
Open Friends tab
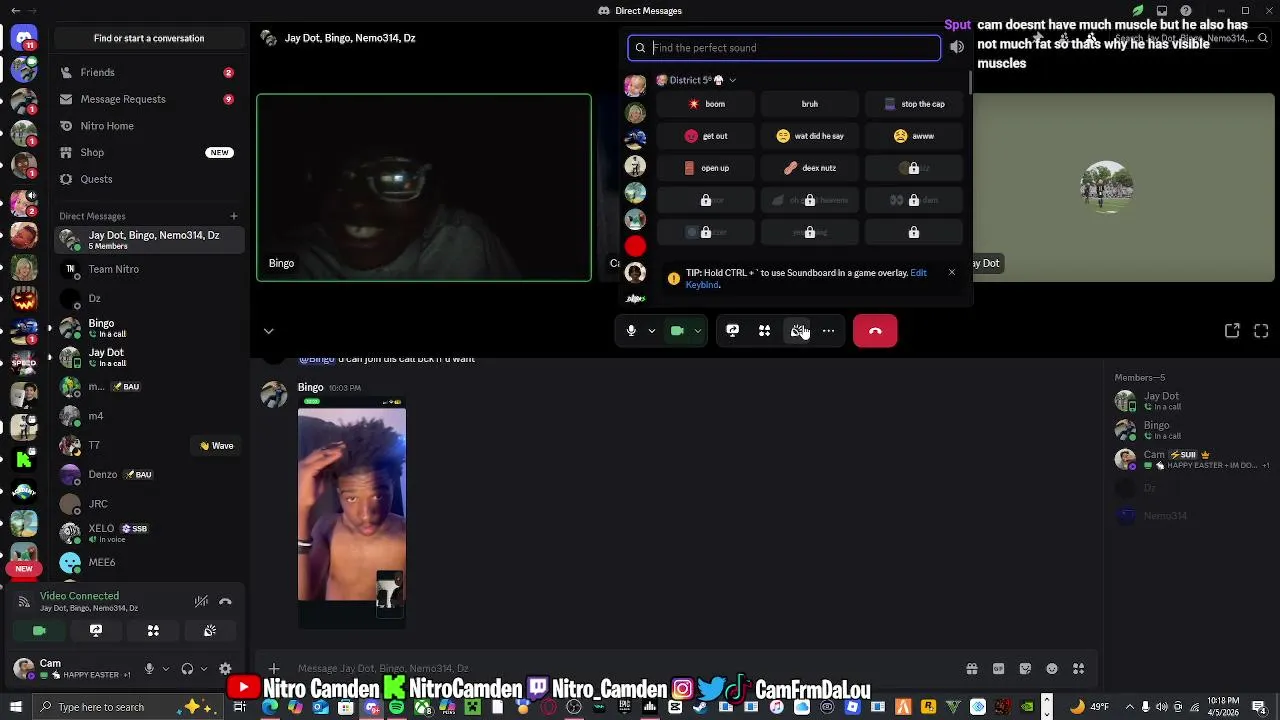pos(149,73)
